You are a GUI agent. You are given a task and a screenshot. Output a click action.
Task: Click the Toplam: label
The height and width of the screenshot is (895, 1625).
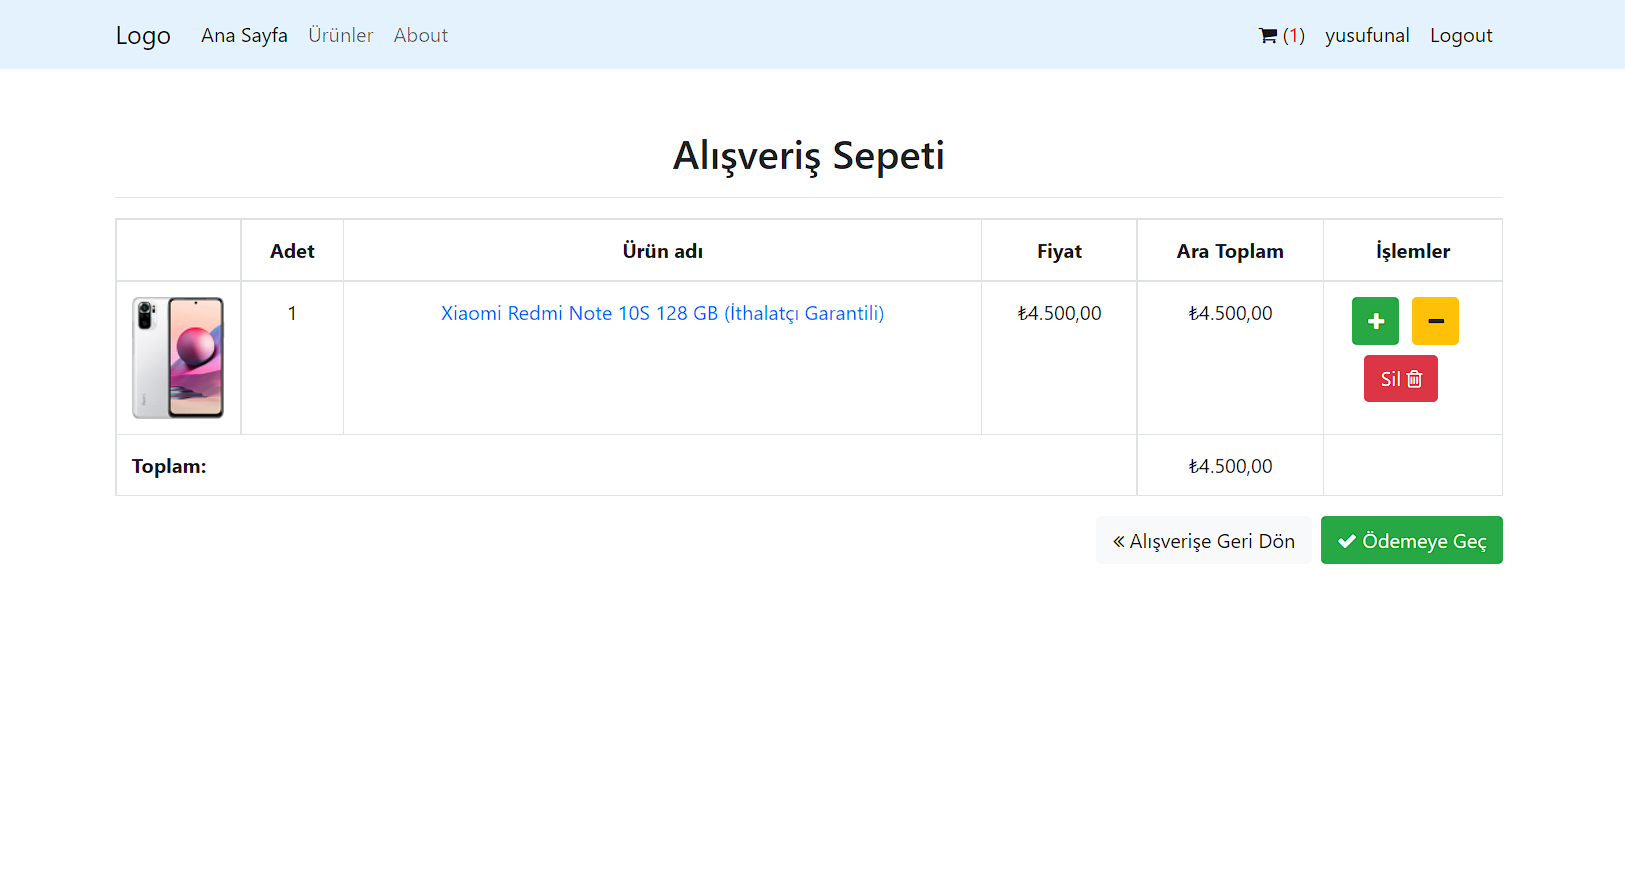tap(169, 466)
